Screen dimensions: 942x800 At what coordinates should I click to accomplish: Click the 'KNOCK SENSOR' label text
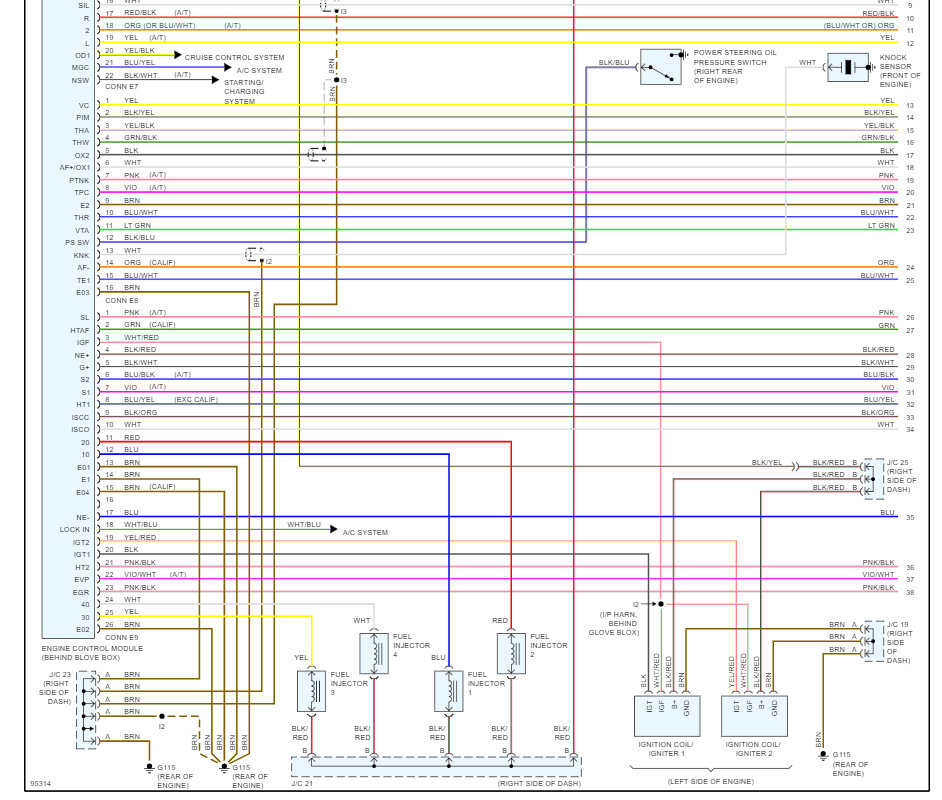pos(895,62)
